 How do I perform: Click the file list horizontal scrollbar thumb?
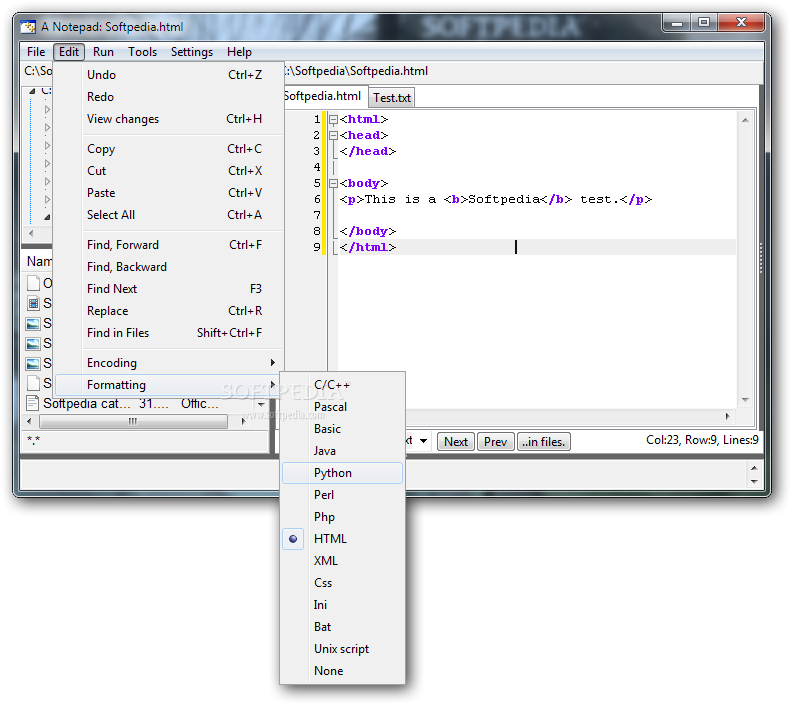click(133, 421)
